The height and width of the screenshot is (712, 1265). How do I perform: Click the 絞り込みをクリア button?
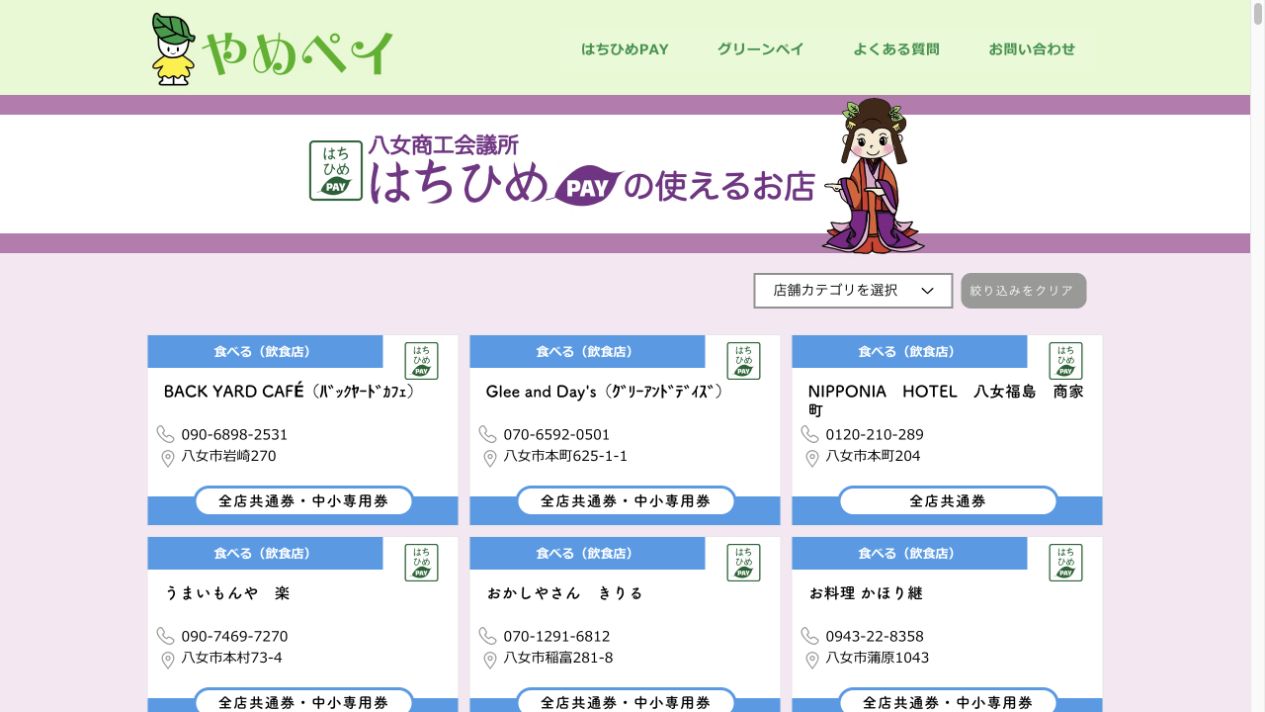(1023, 291)
